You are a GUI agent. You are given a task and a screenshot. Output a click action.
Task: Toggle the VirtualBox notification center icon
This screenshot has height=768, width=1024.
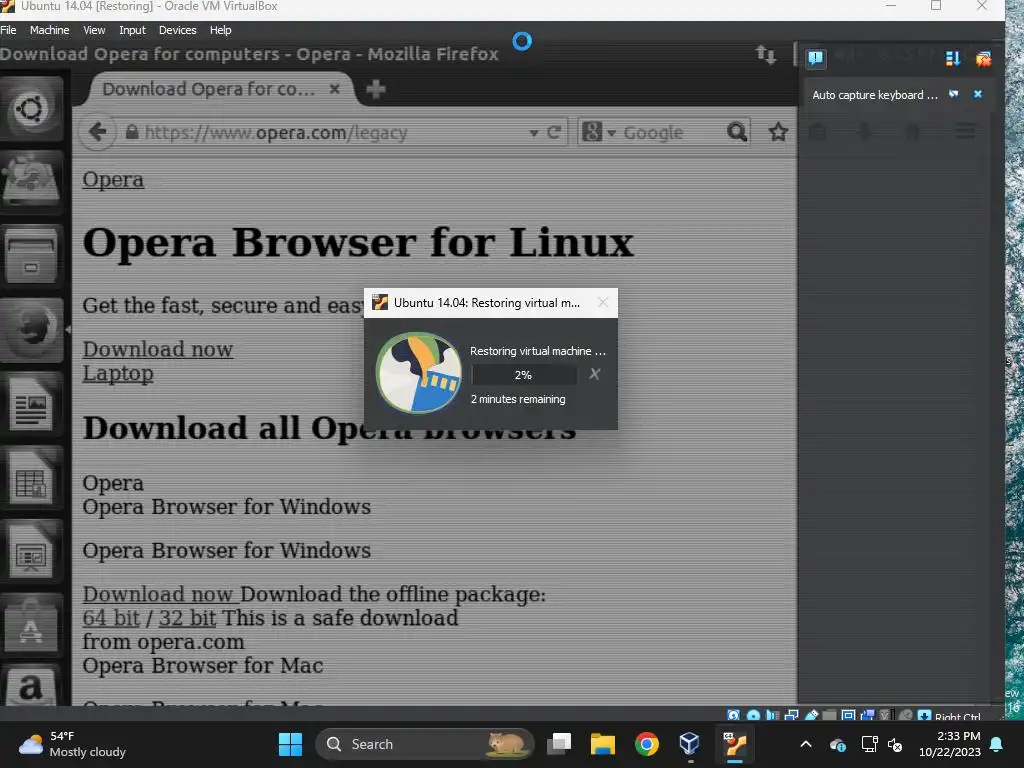(815, 59)
